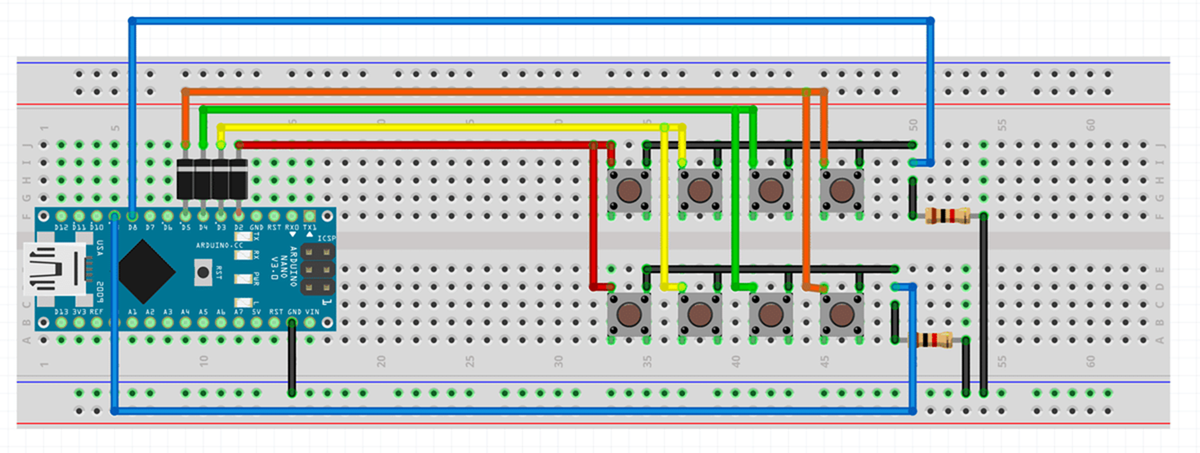This screenshot has height=453, width=1200.
Task: Select the first push button in top row
Action: (629, 188)
